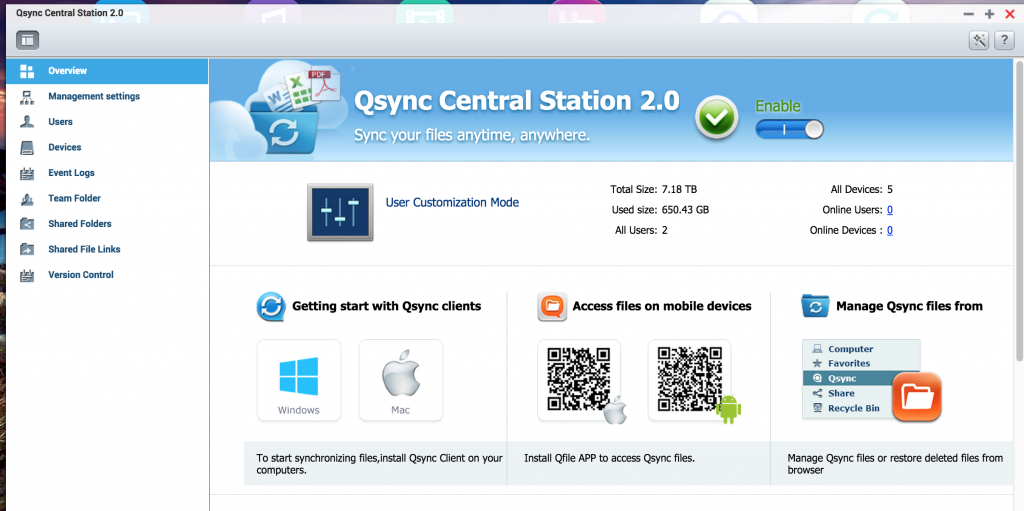Click the wizard wand icon in toolbar
Screen dimensions: 1024x511
(979, 40)
